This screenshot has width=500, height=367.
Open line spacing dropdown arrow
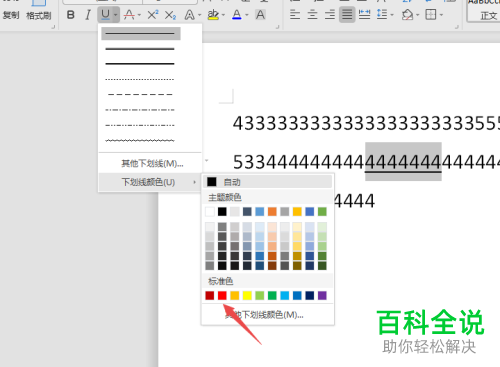(x=392, y=15)
